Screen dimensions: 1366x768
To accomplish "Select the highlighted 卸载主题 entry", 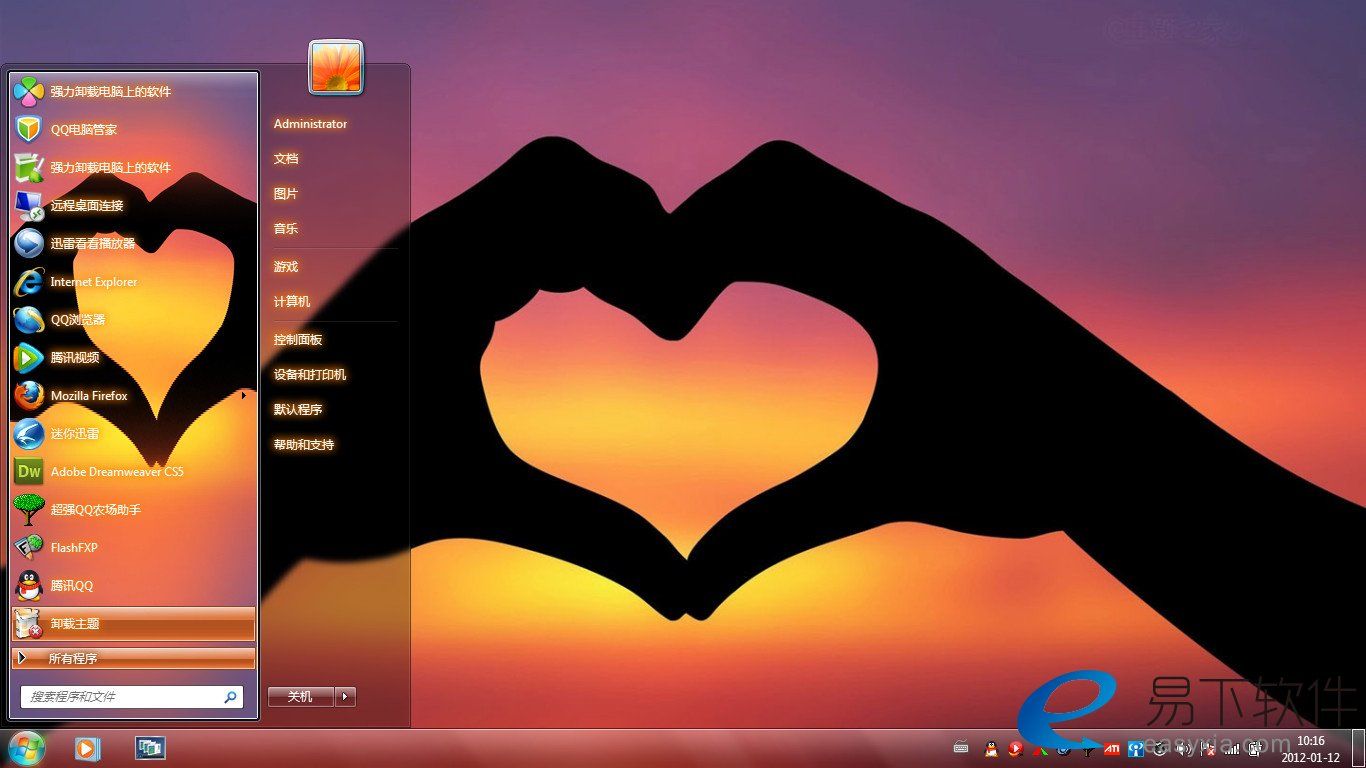I will [133, 624].
